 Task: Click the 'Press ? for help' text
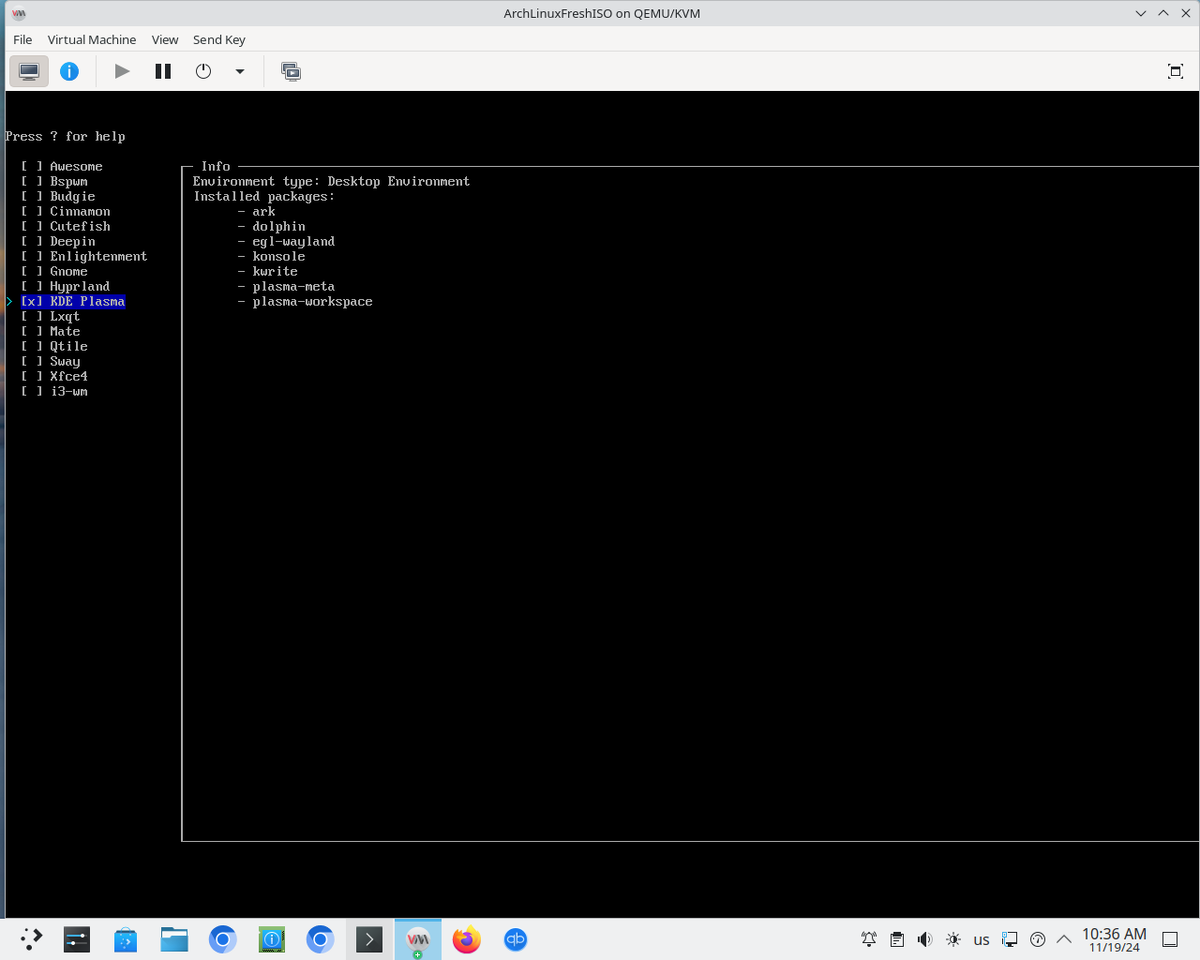[65, 136]
